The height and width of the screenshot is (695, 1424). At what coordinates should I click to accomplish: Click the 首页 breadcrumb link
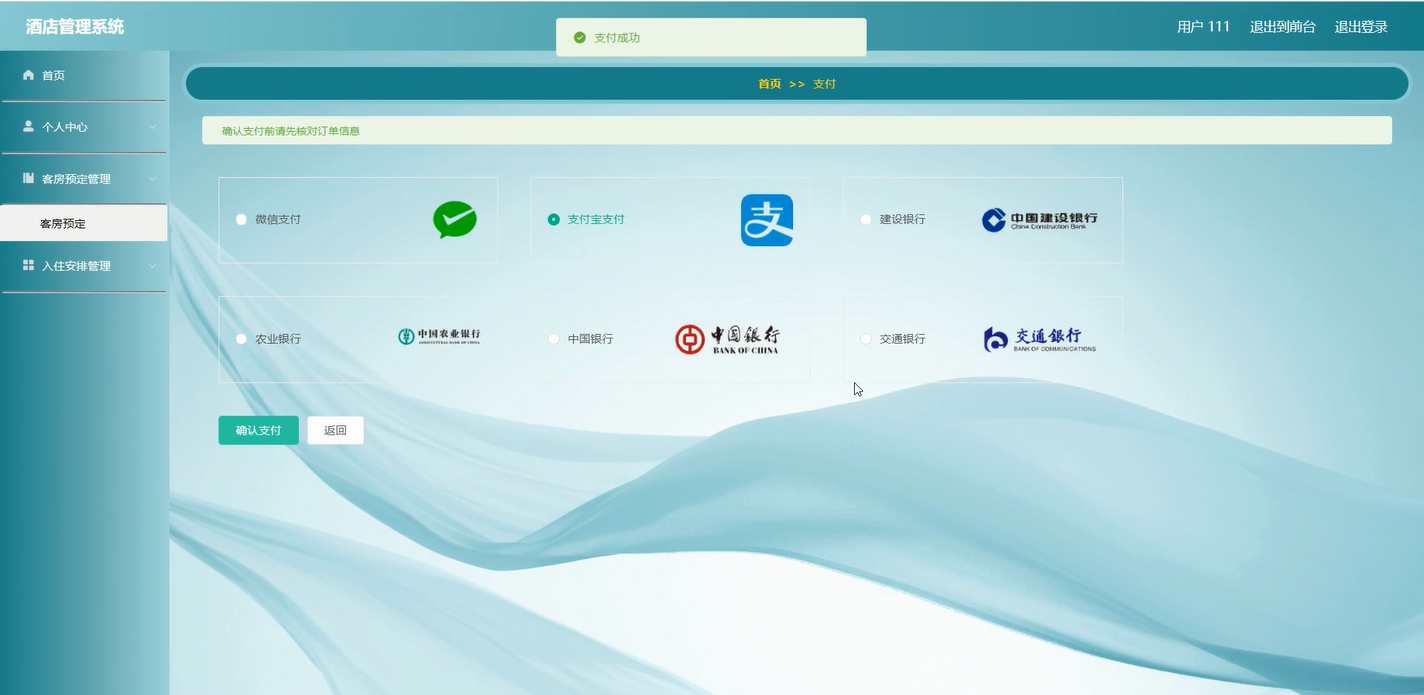point(769,84)
